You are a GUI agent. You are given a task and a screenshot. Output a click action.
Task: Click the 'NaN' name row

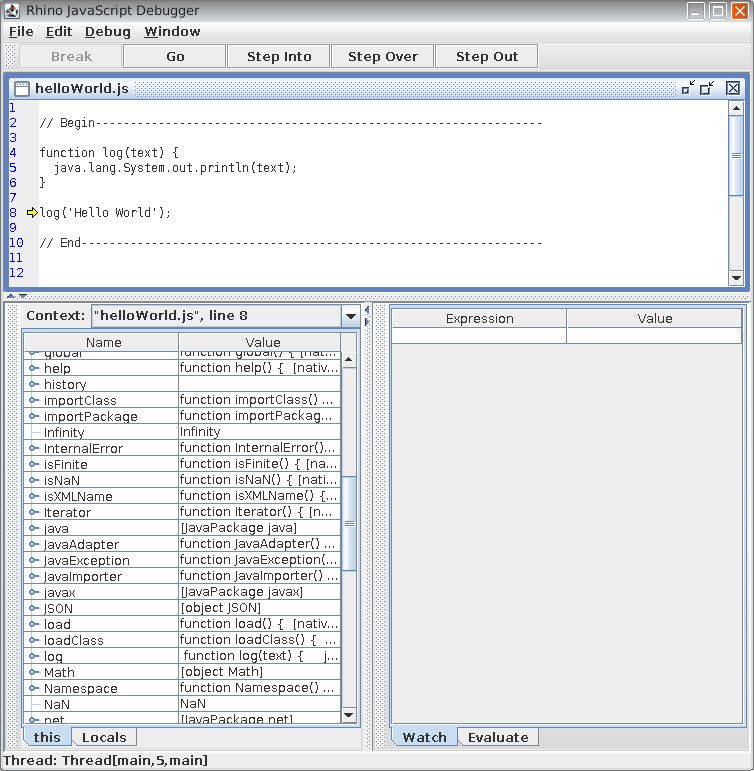101,704
